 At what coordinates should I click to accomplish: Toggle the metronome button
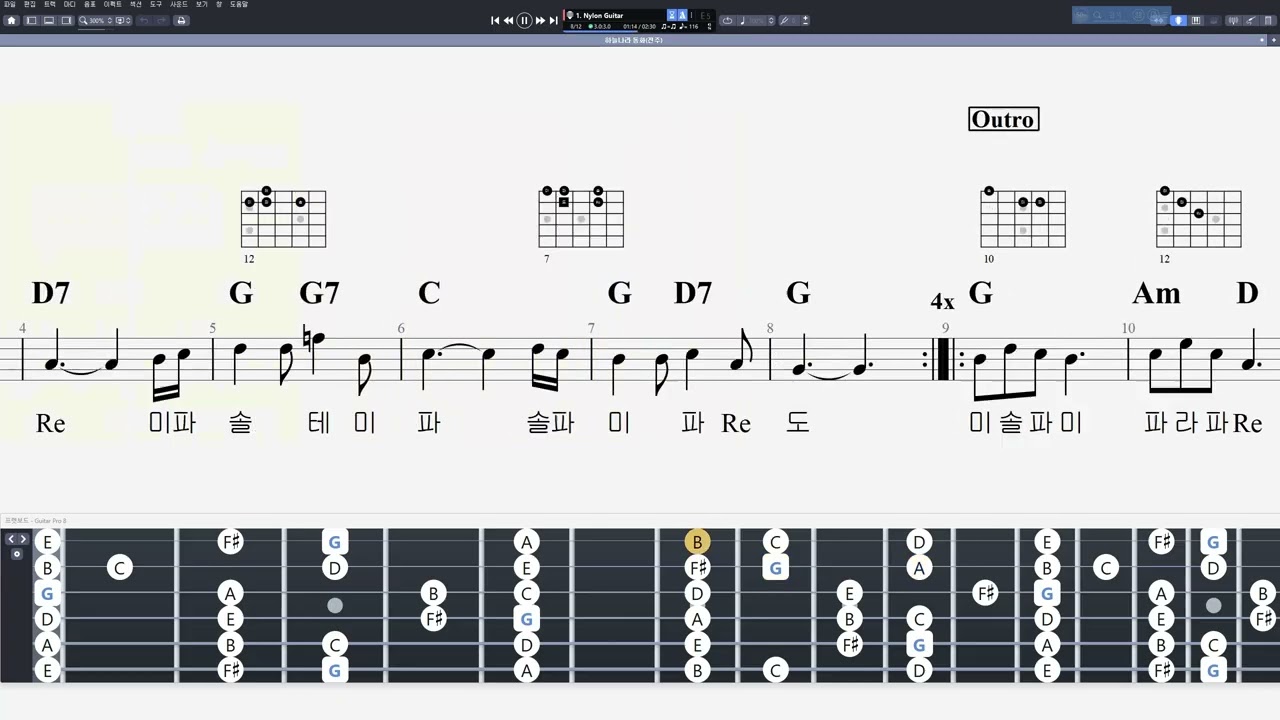(683, 15)
